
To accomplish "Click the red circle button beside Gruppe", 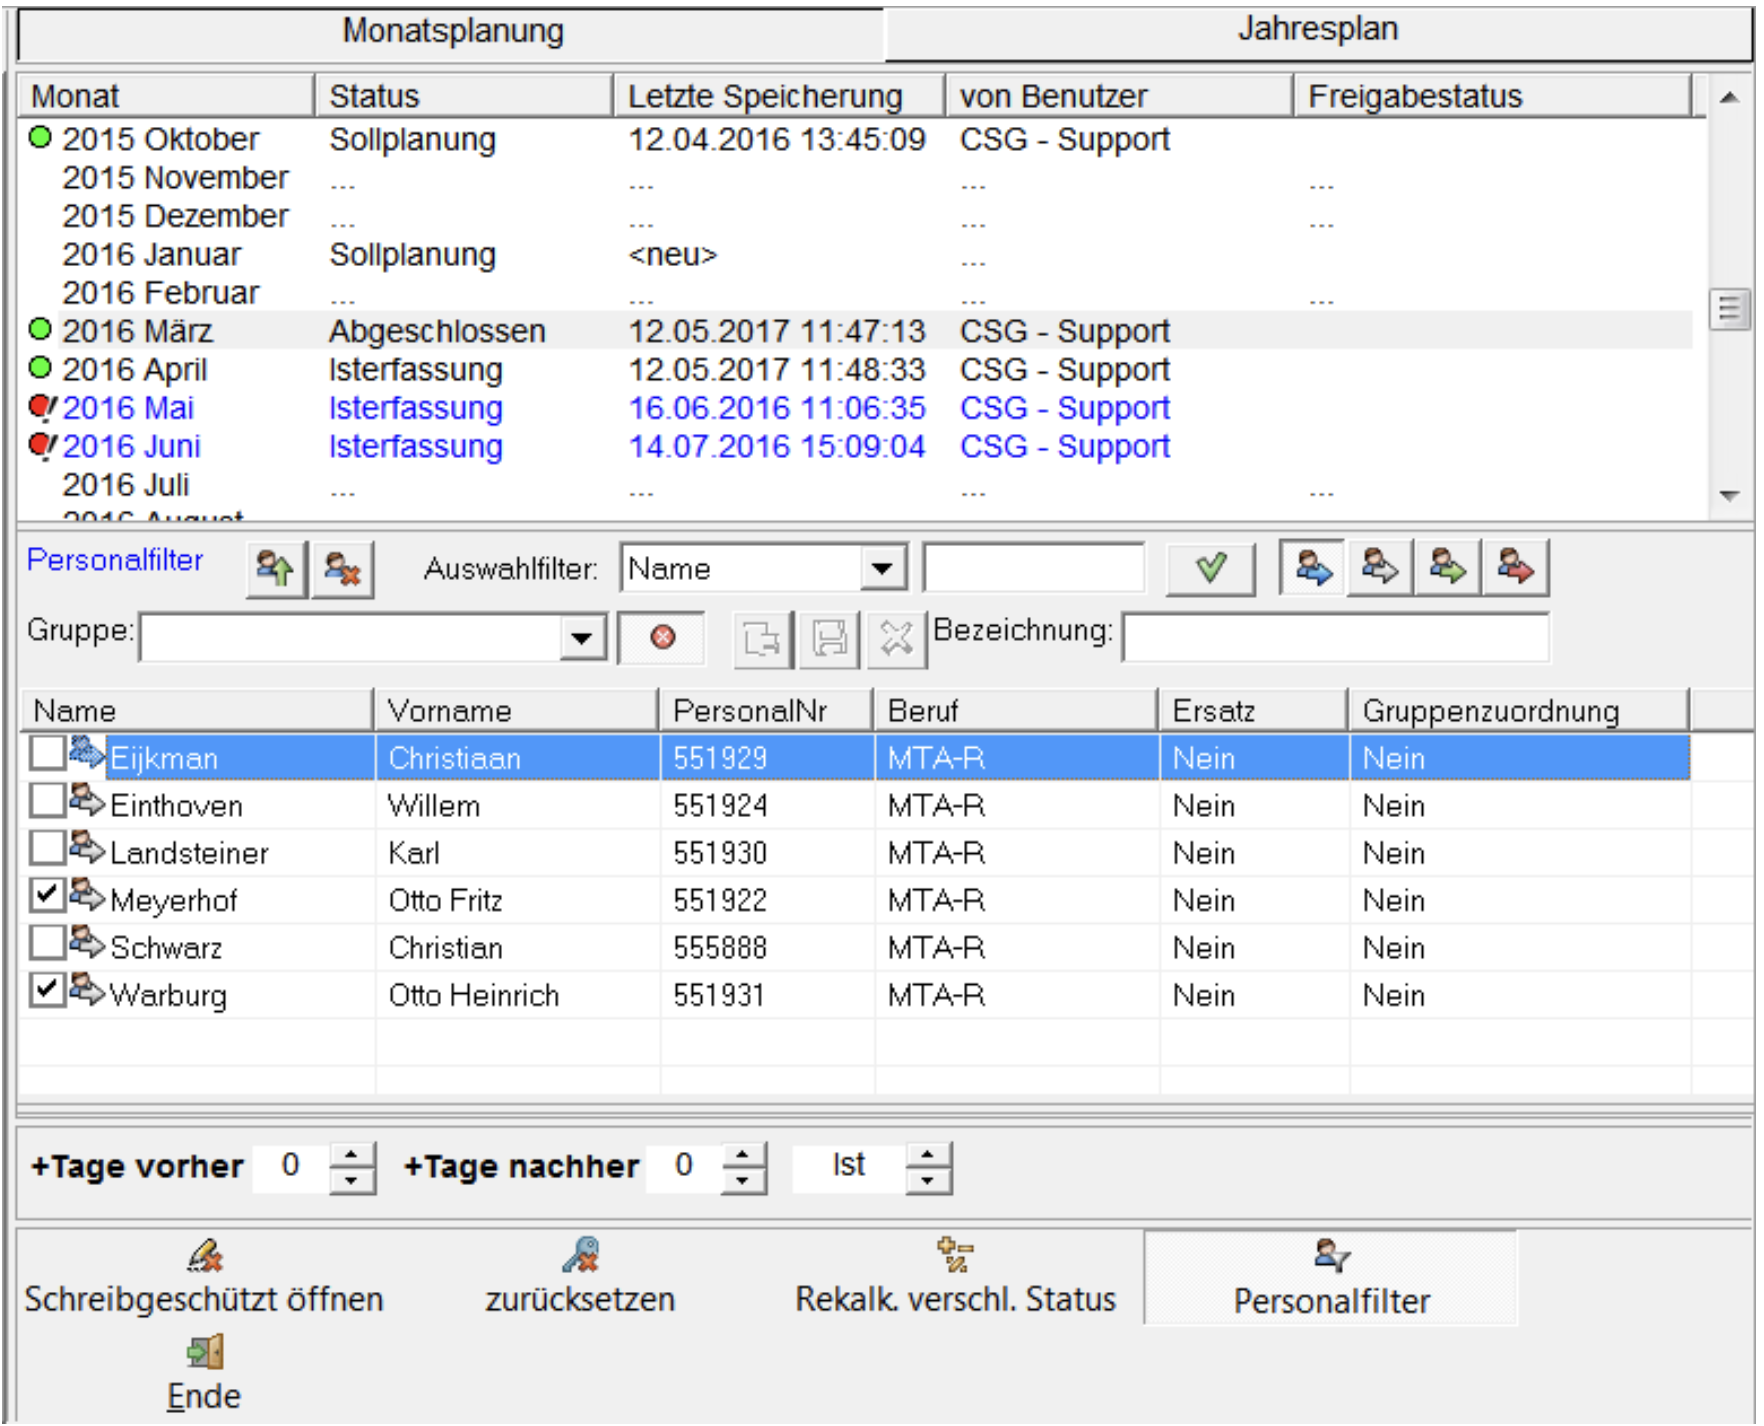I will [662, 638].
